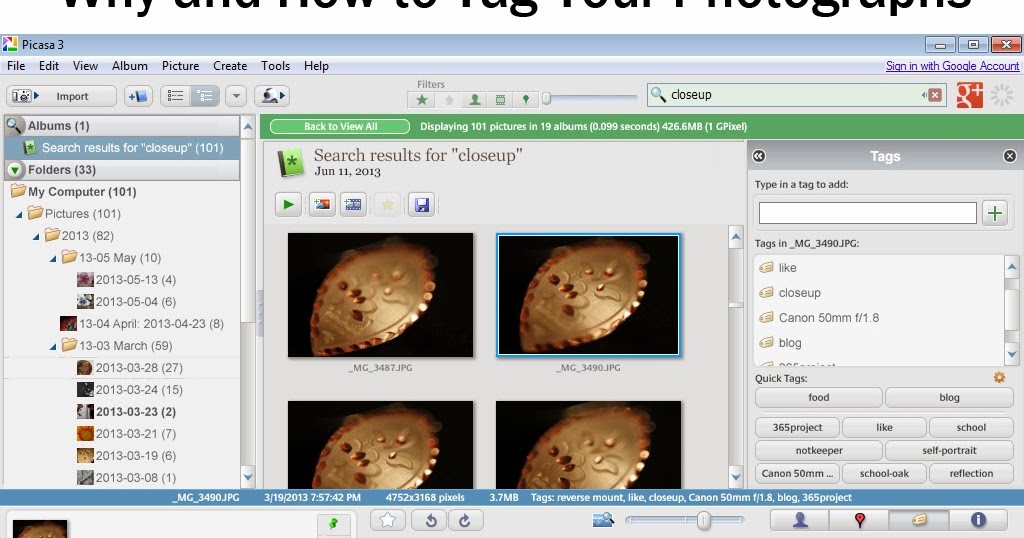Viewport: 1024px width, 538px height.
Task: Show the Places panel red pin icon
Action: click(x=859, y=520)
